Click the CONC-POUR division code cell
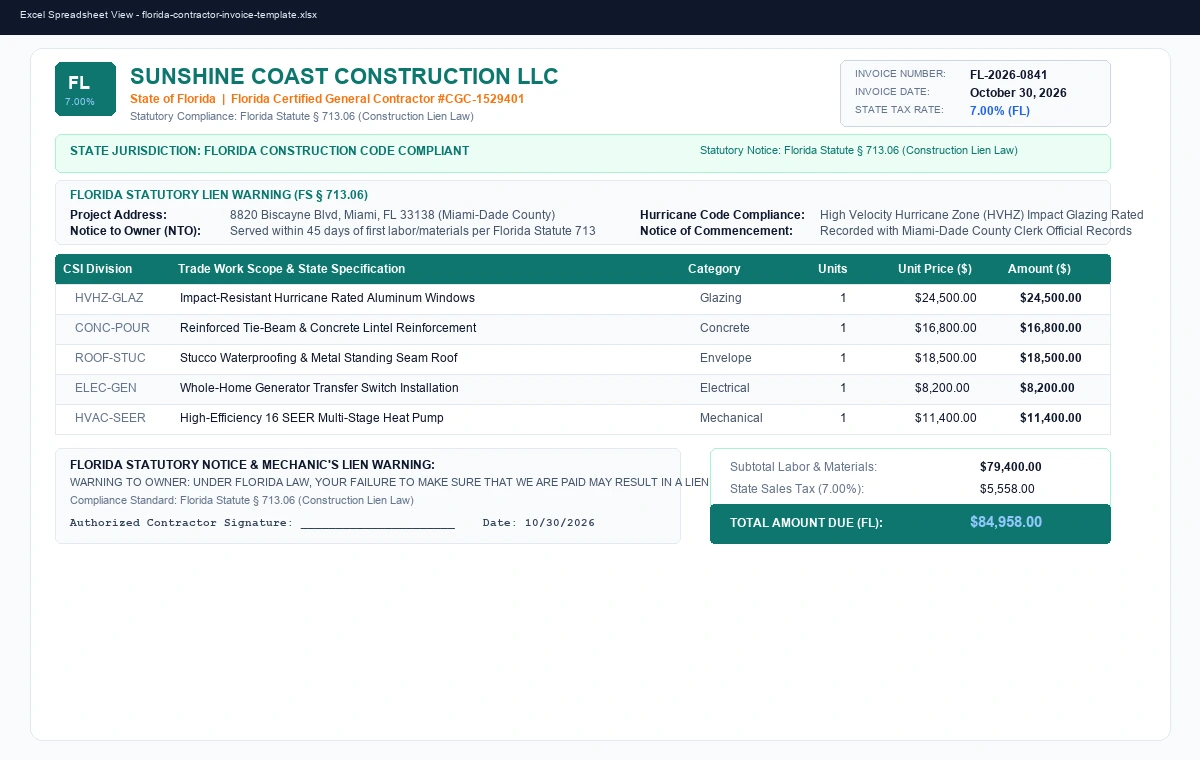This screenshot has width=1200, height=760. pos(110,328)
